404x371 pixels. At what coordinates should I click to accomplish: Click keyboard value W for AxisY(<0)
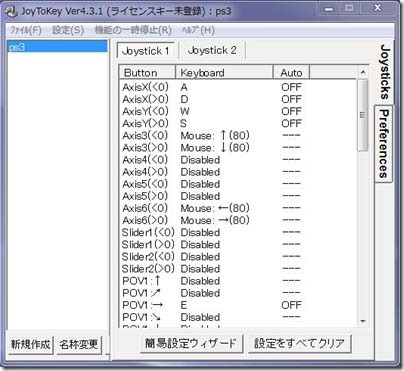[185, 111]
